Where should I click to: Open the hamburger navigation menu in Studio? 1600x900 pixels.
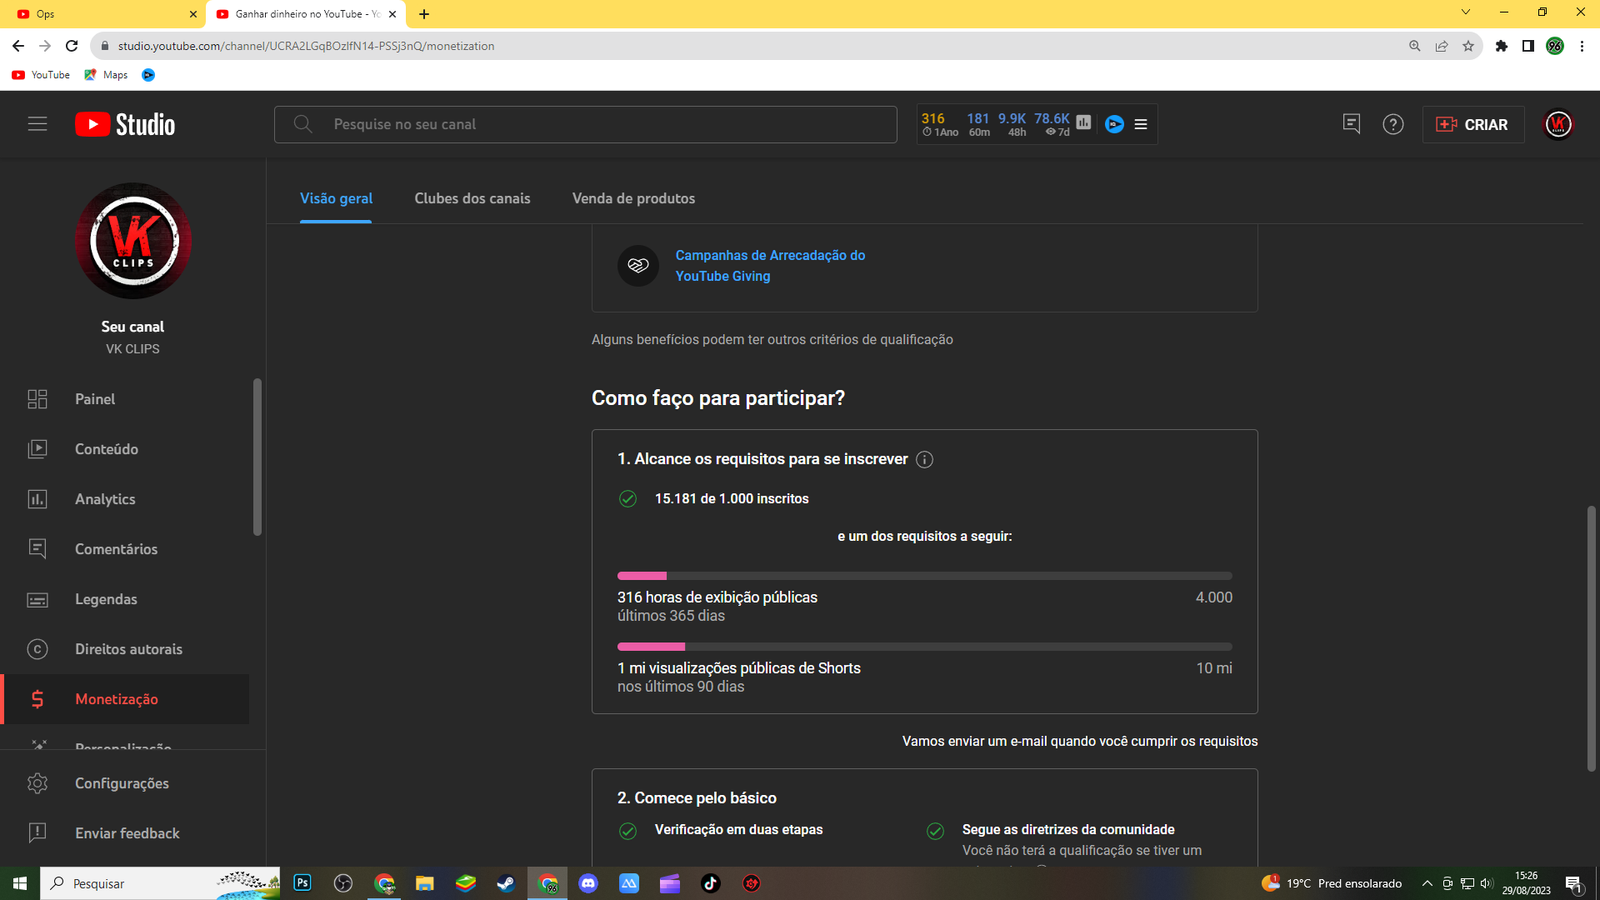coord(37,124)
